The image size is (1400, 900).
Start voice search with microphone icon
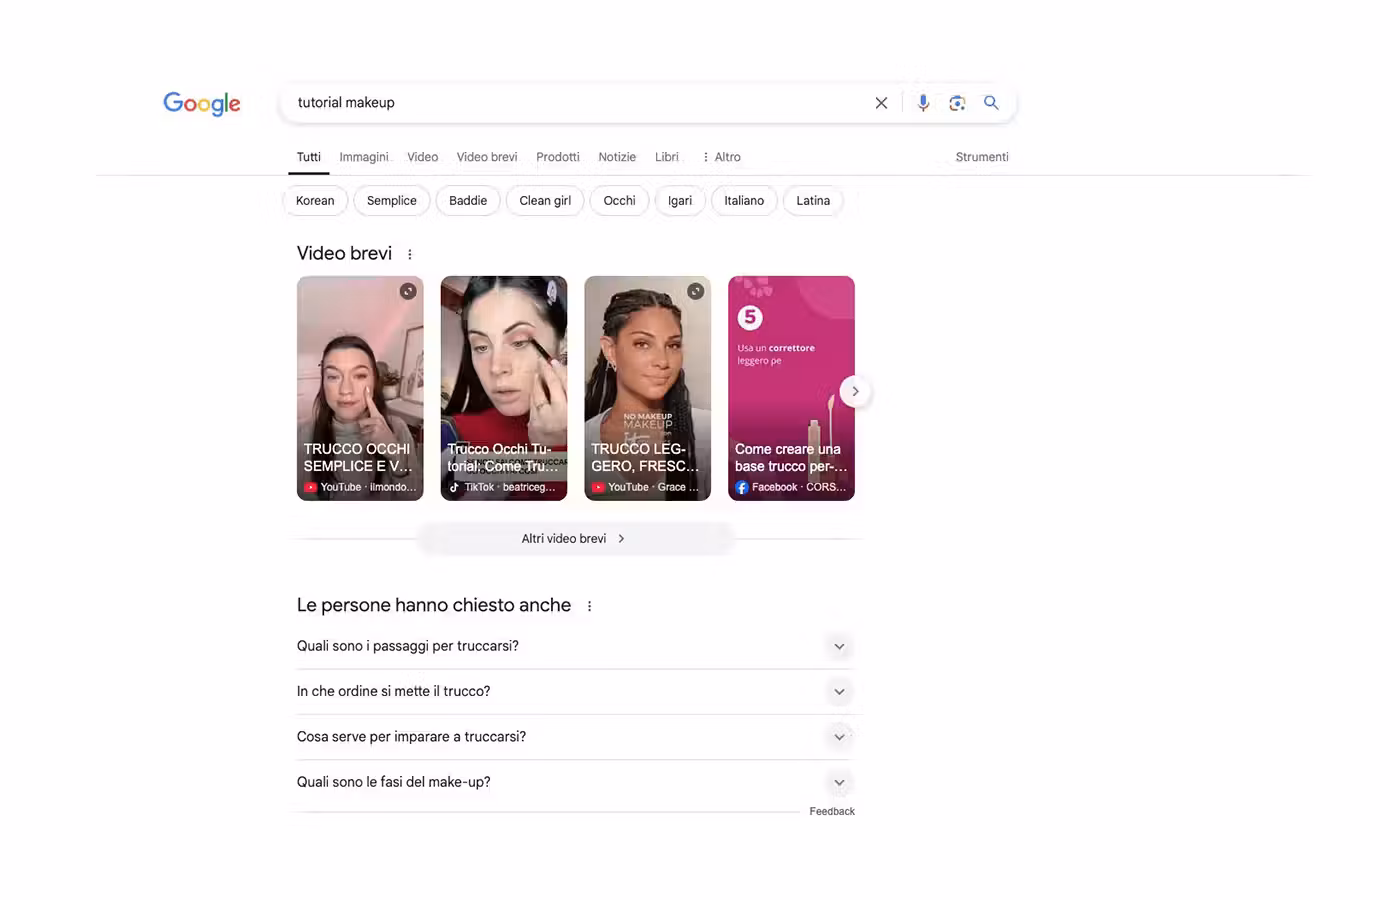pos(923,103)
